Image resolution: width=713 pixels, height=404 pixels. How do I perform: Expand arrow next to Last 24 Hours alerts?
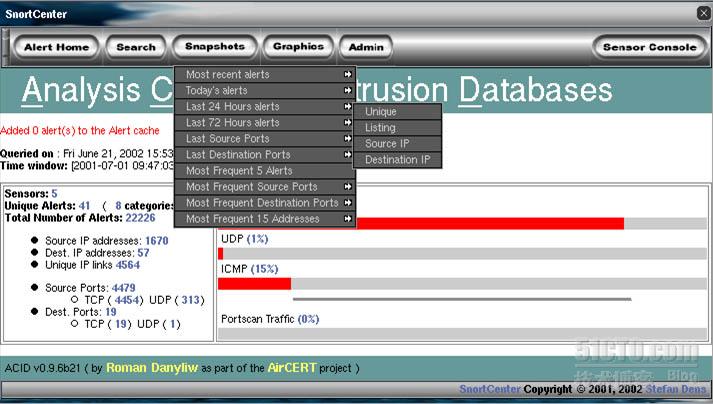tap(347, 106)
